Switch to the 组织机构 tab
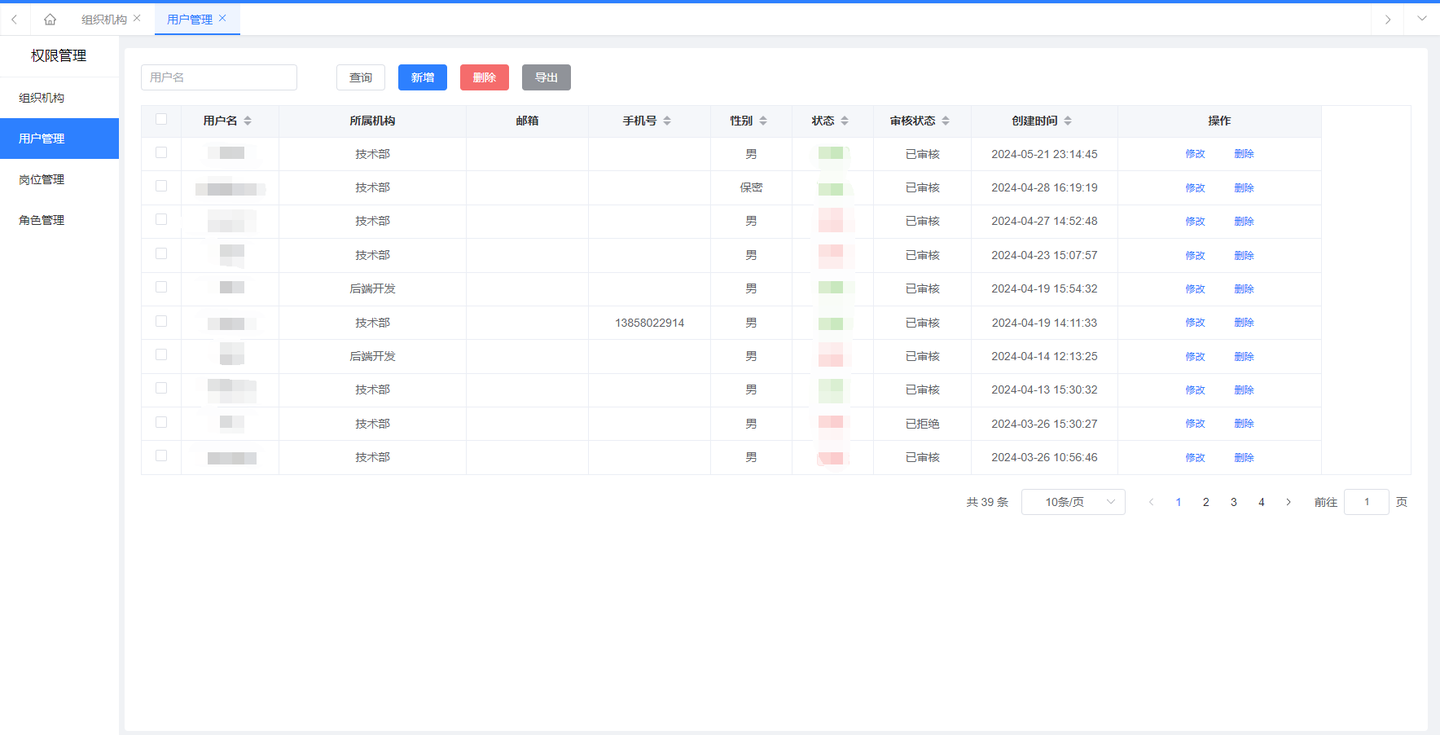The image size is (1440, 735). tap(104, 19)
